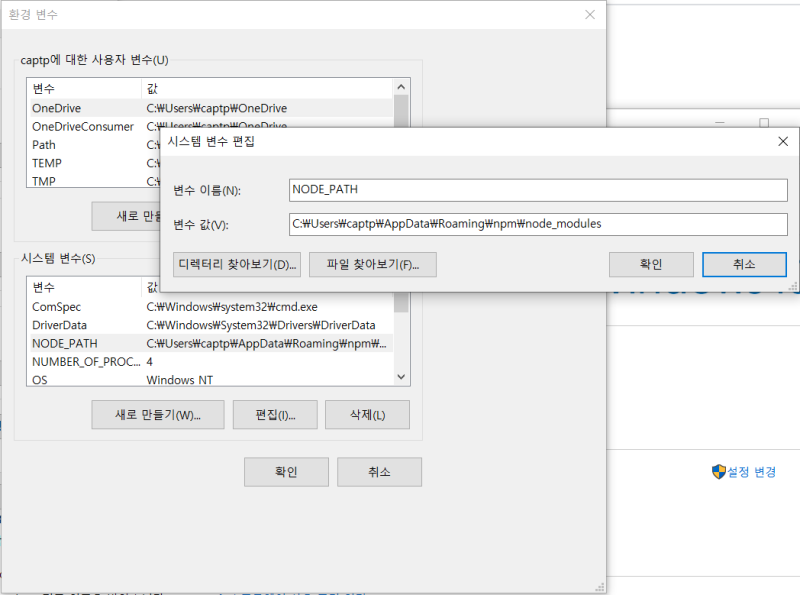The image size is (800, 595).
Task: Select TMP row in user variables
Action: (95, 181)
